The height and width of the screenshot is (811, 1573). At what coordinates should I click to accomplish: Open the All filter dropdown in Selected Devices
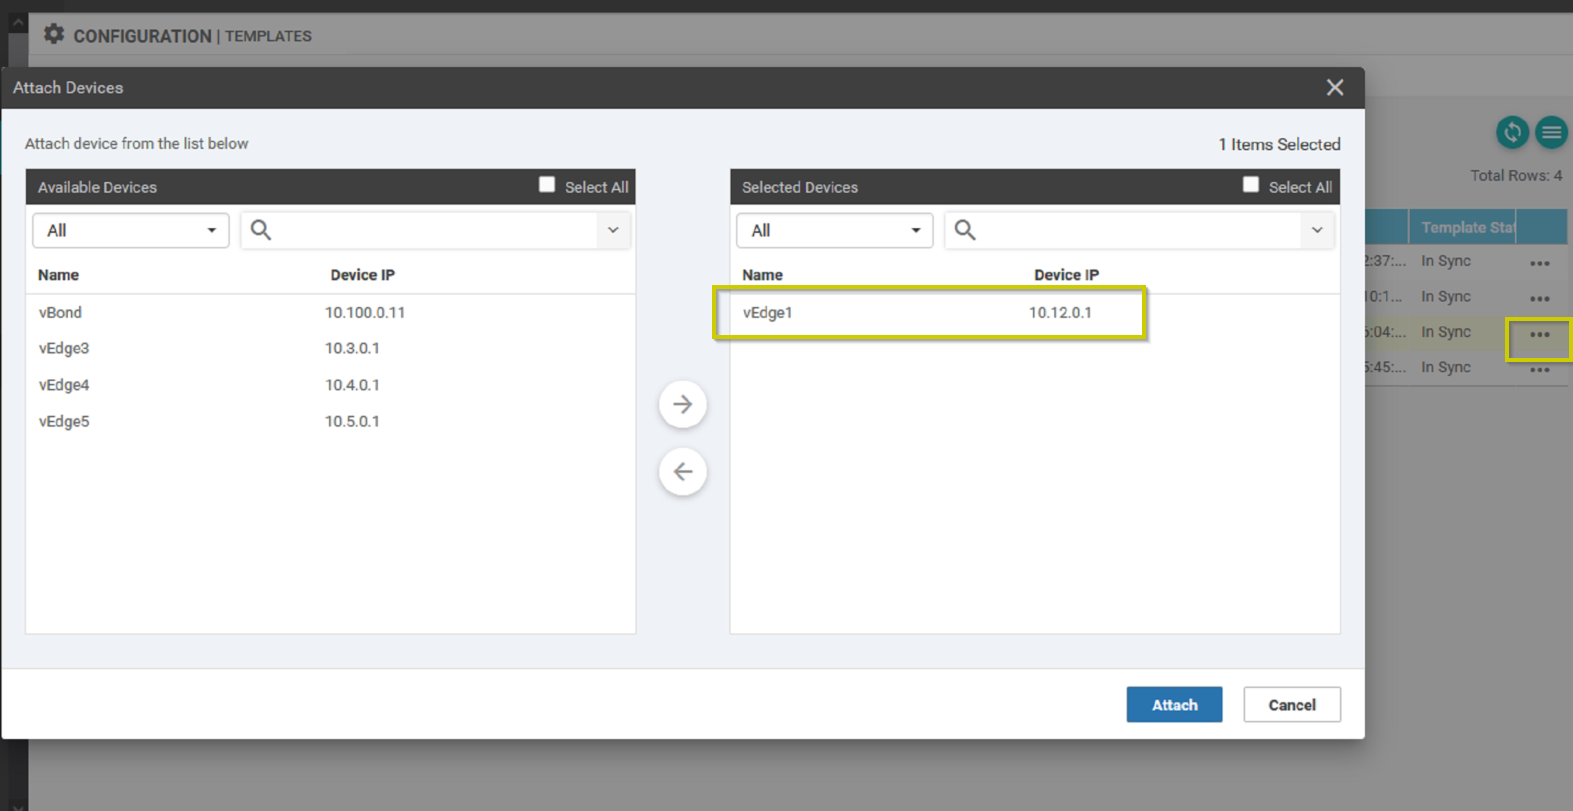tap(835, 230)
